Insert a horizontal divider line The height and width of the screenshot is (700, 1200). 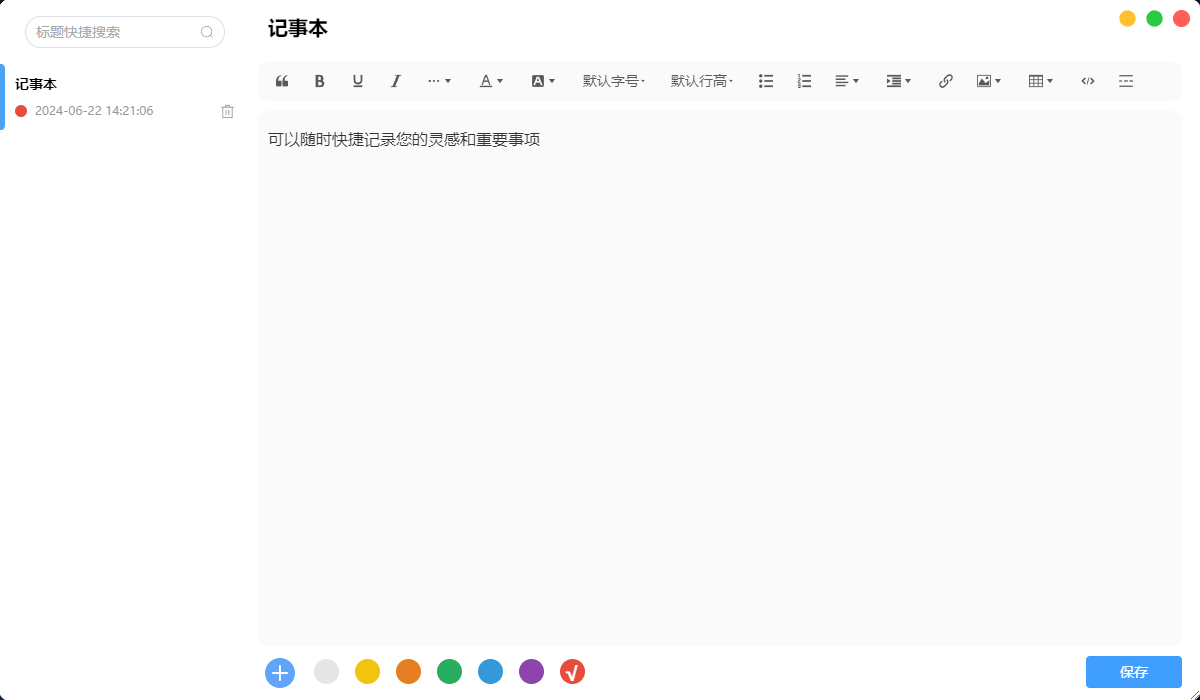click(1126, 81)
